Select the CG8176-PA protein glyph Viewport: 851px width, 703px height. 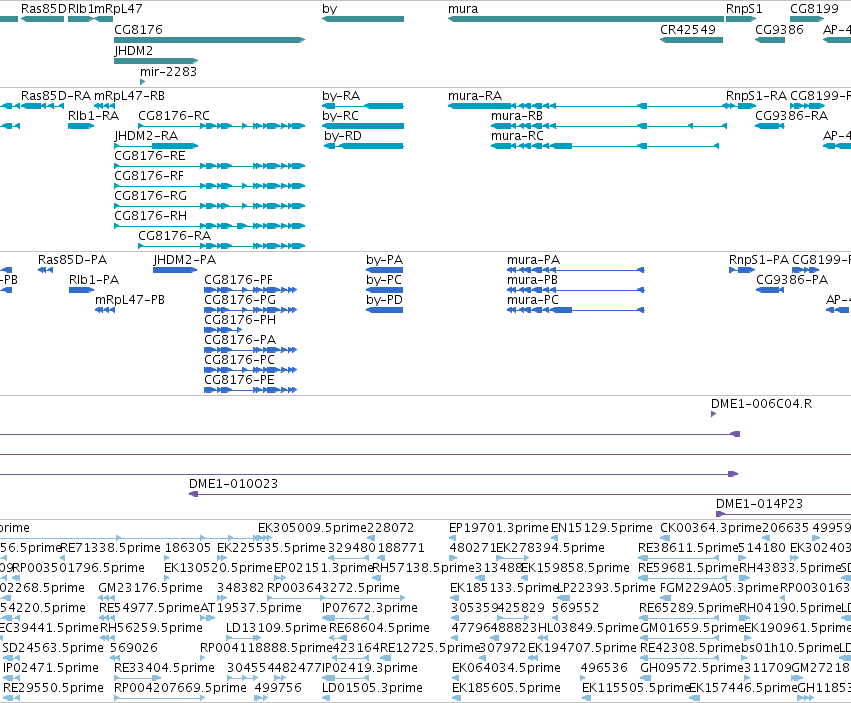pos(250,350)
